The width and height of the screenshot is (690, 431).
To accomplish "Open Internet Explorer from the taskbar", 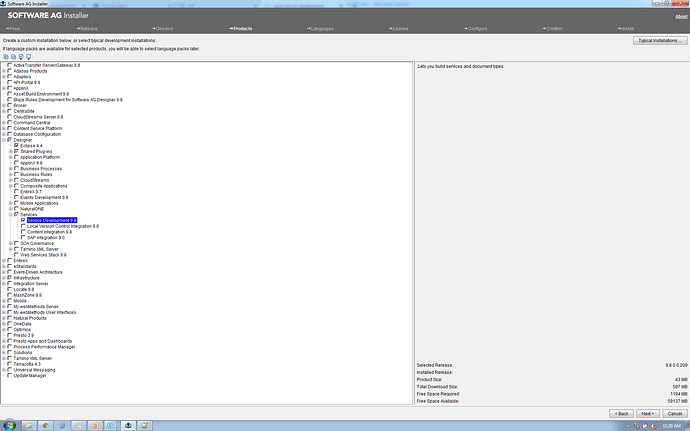I will (x=62, y=426).
